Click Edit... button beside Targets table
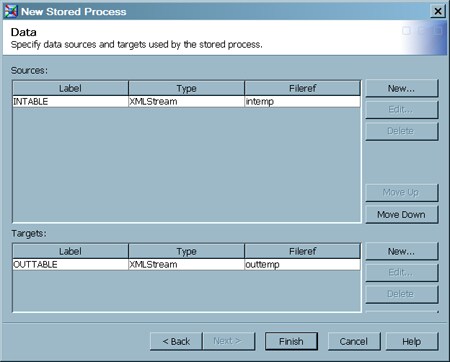This screenshot has width=450, height=362. [x=401, y=273]
